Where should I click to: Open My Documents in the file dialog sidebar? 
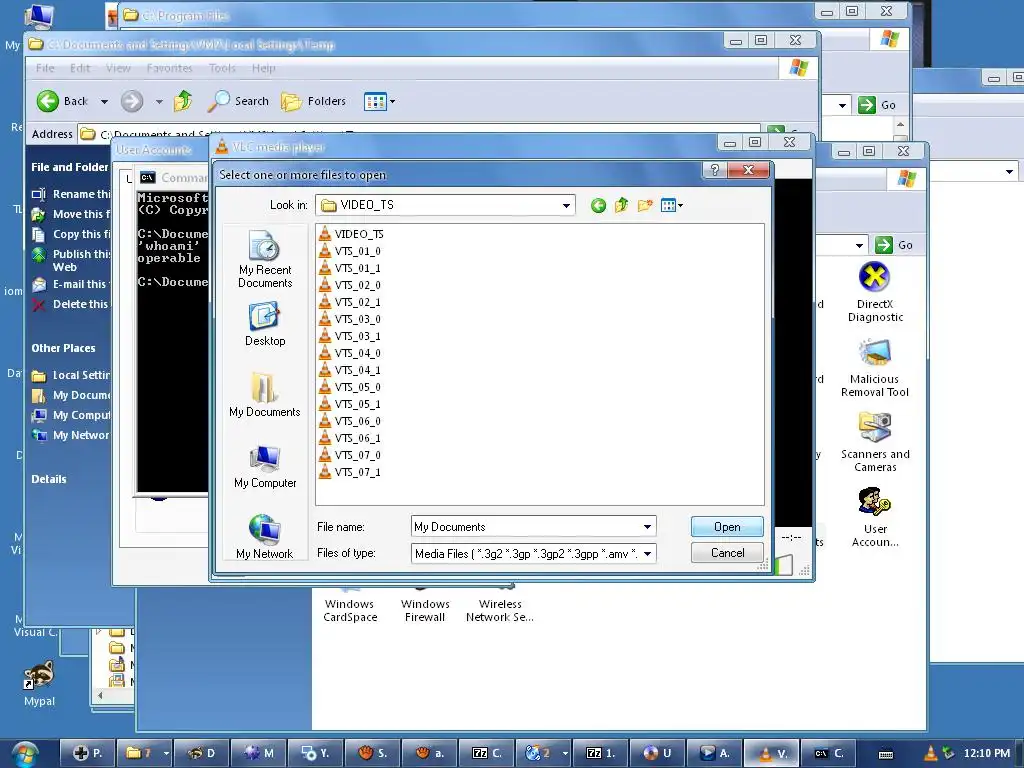pyautogui.click(x=264, y=394)
